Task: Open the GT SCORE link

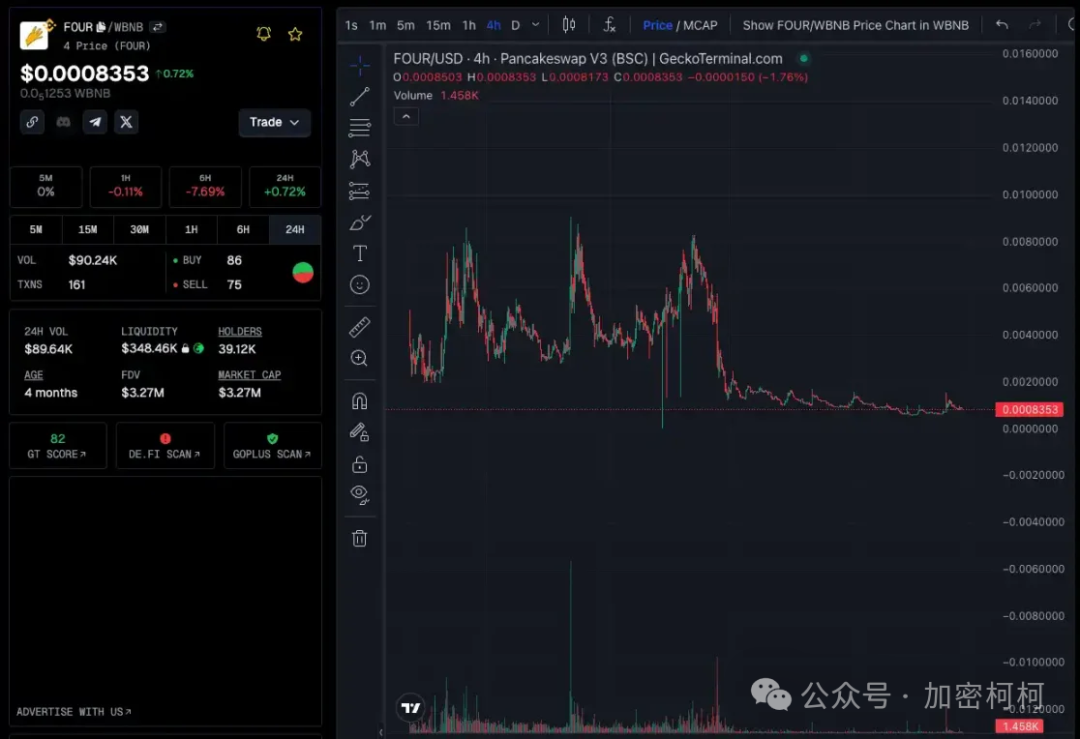Action: click(58, 446)
